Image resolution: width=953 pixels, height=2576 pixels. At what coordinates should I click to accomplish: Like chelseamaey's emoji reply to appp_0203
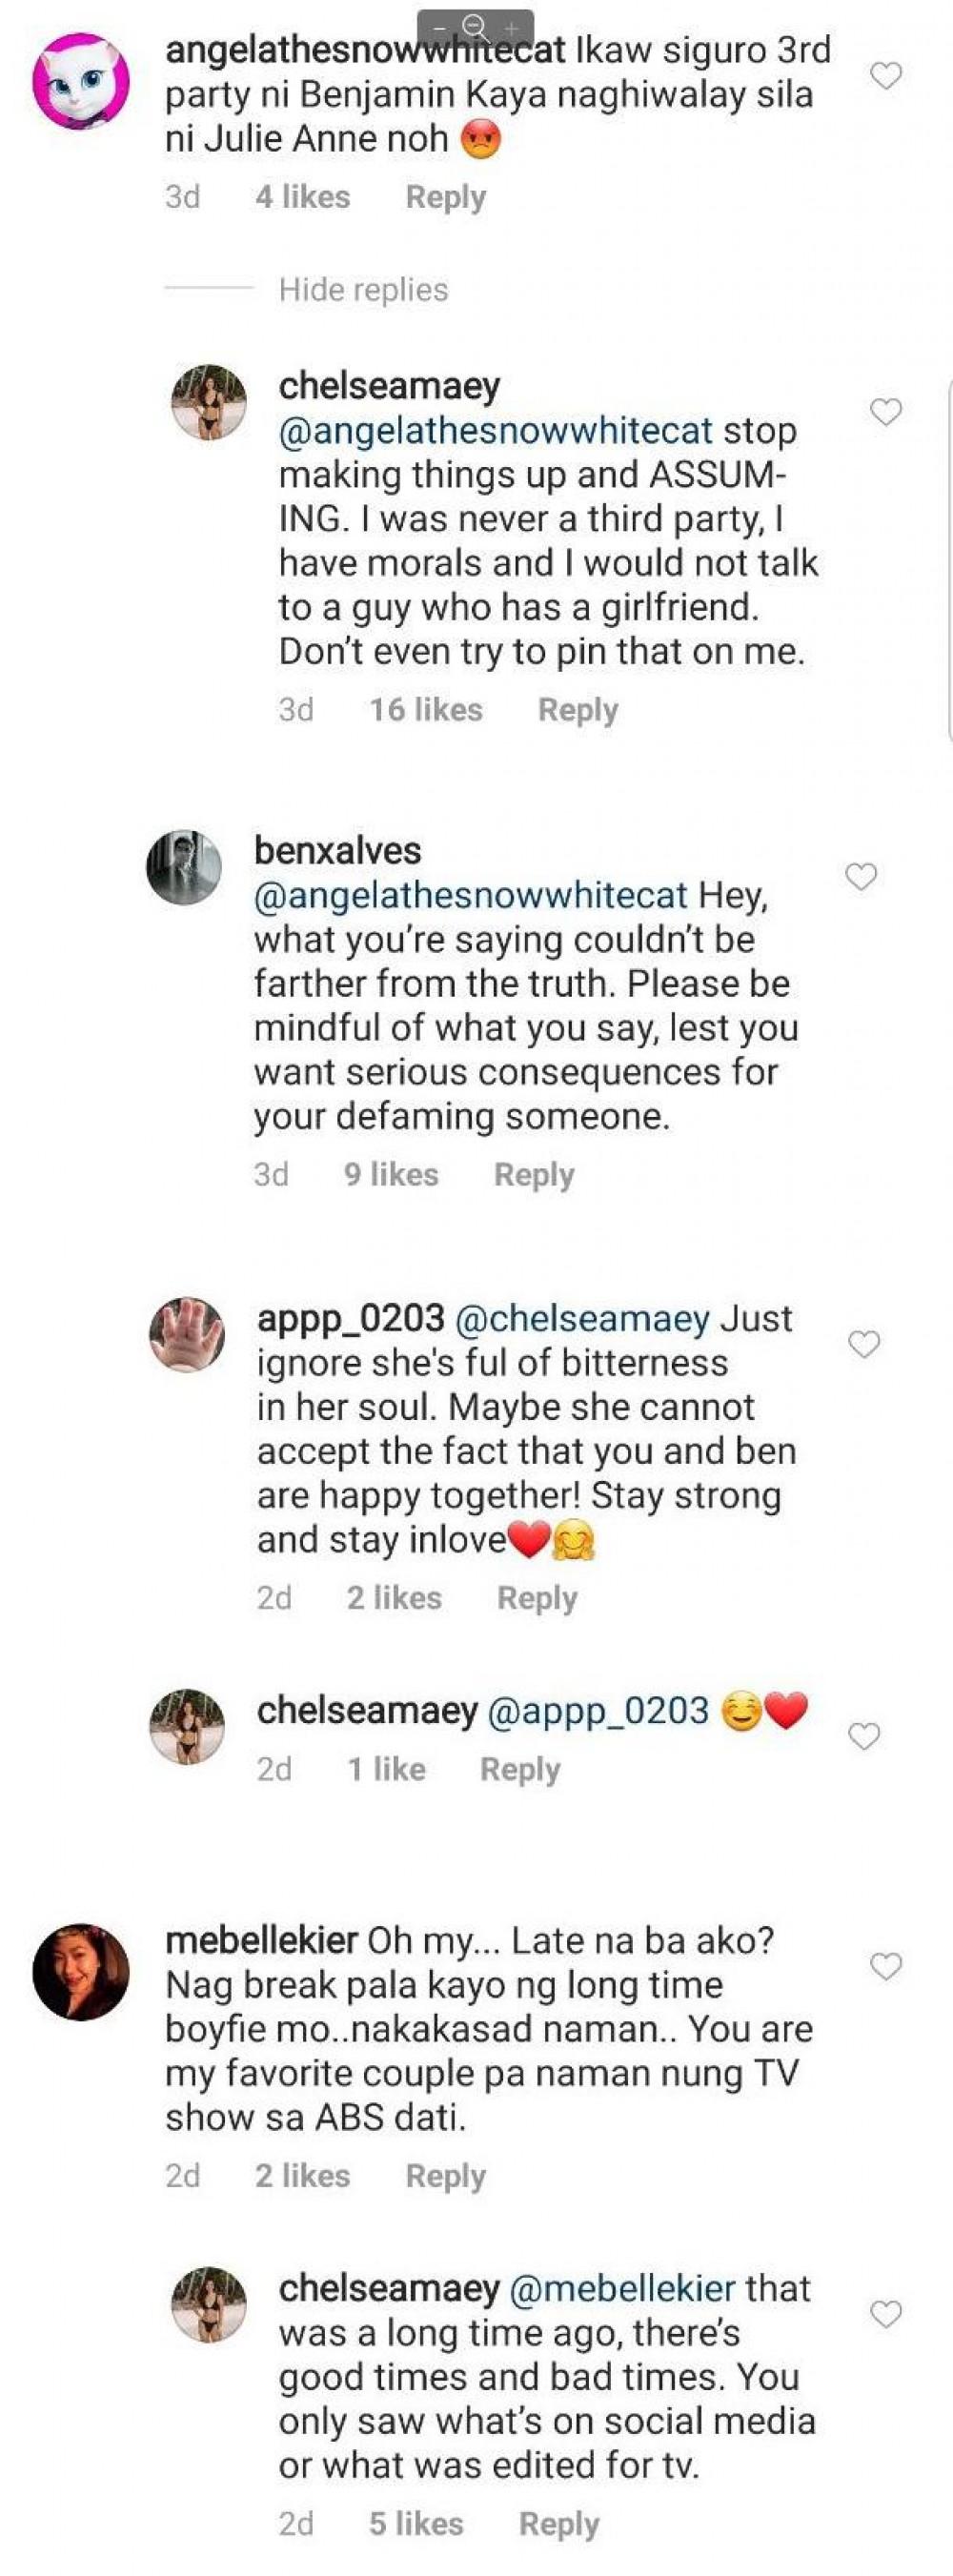tap(864, 1737)
